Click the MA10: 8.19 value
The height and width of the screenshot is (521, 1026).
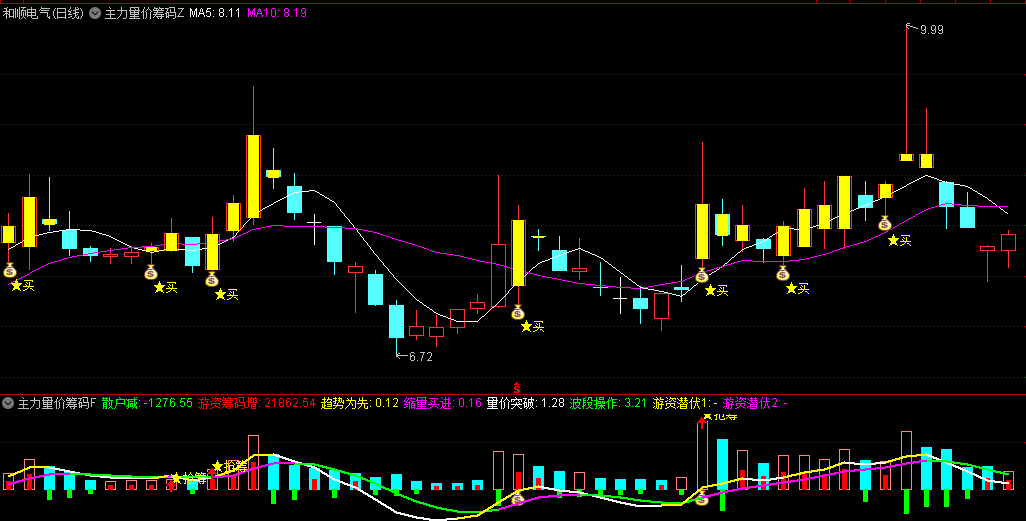tap(277, 13)
